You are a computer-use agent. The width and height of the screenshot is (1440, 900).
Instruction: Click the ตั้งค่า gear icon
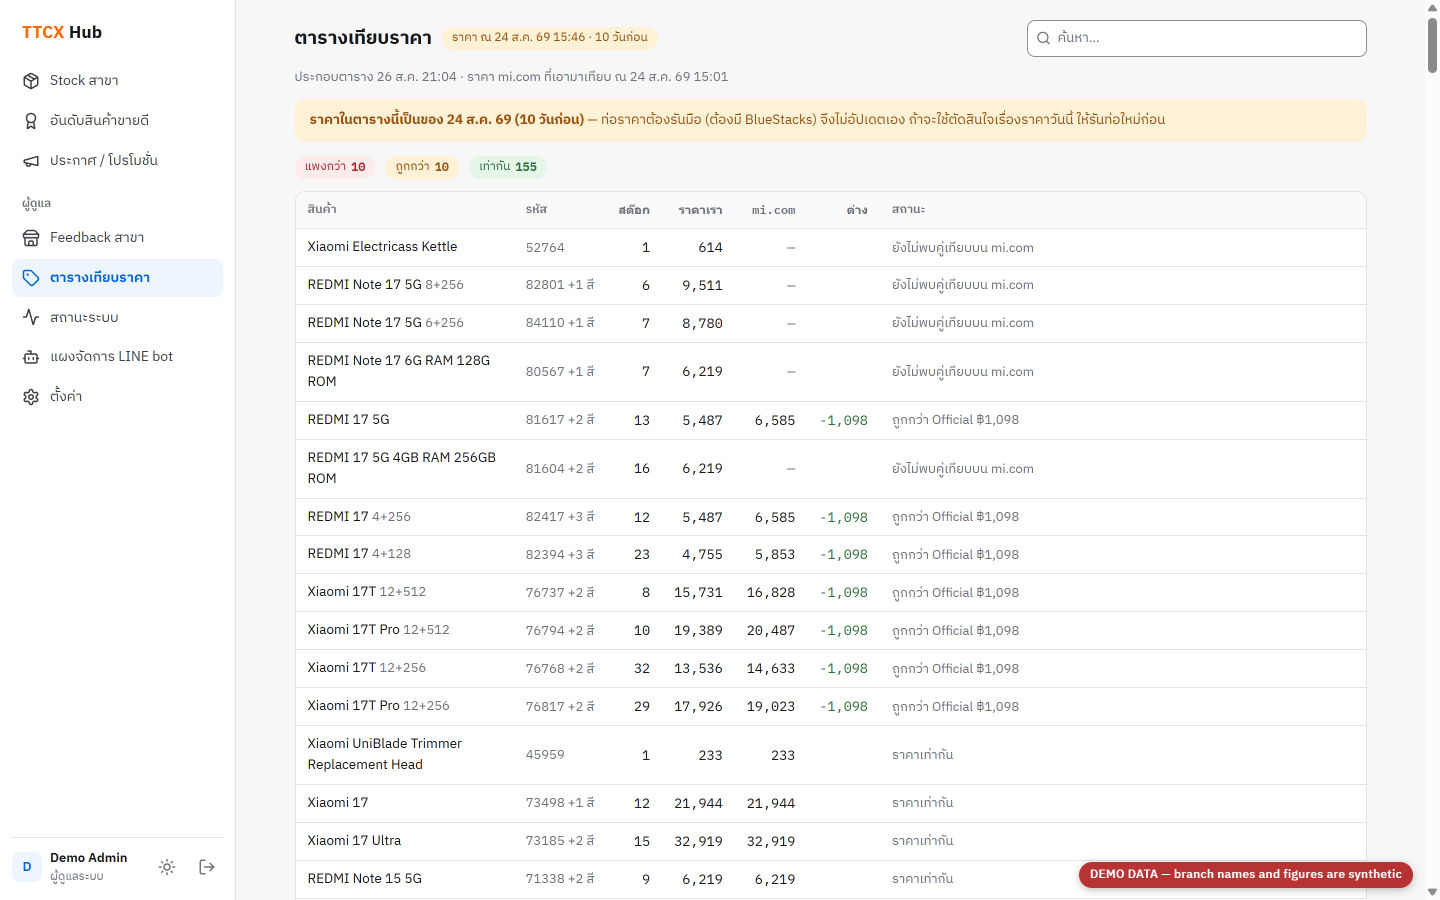(x=31, y=397)
